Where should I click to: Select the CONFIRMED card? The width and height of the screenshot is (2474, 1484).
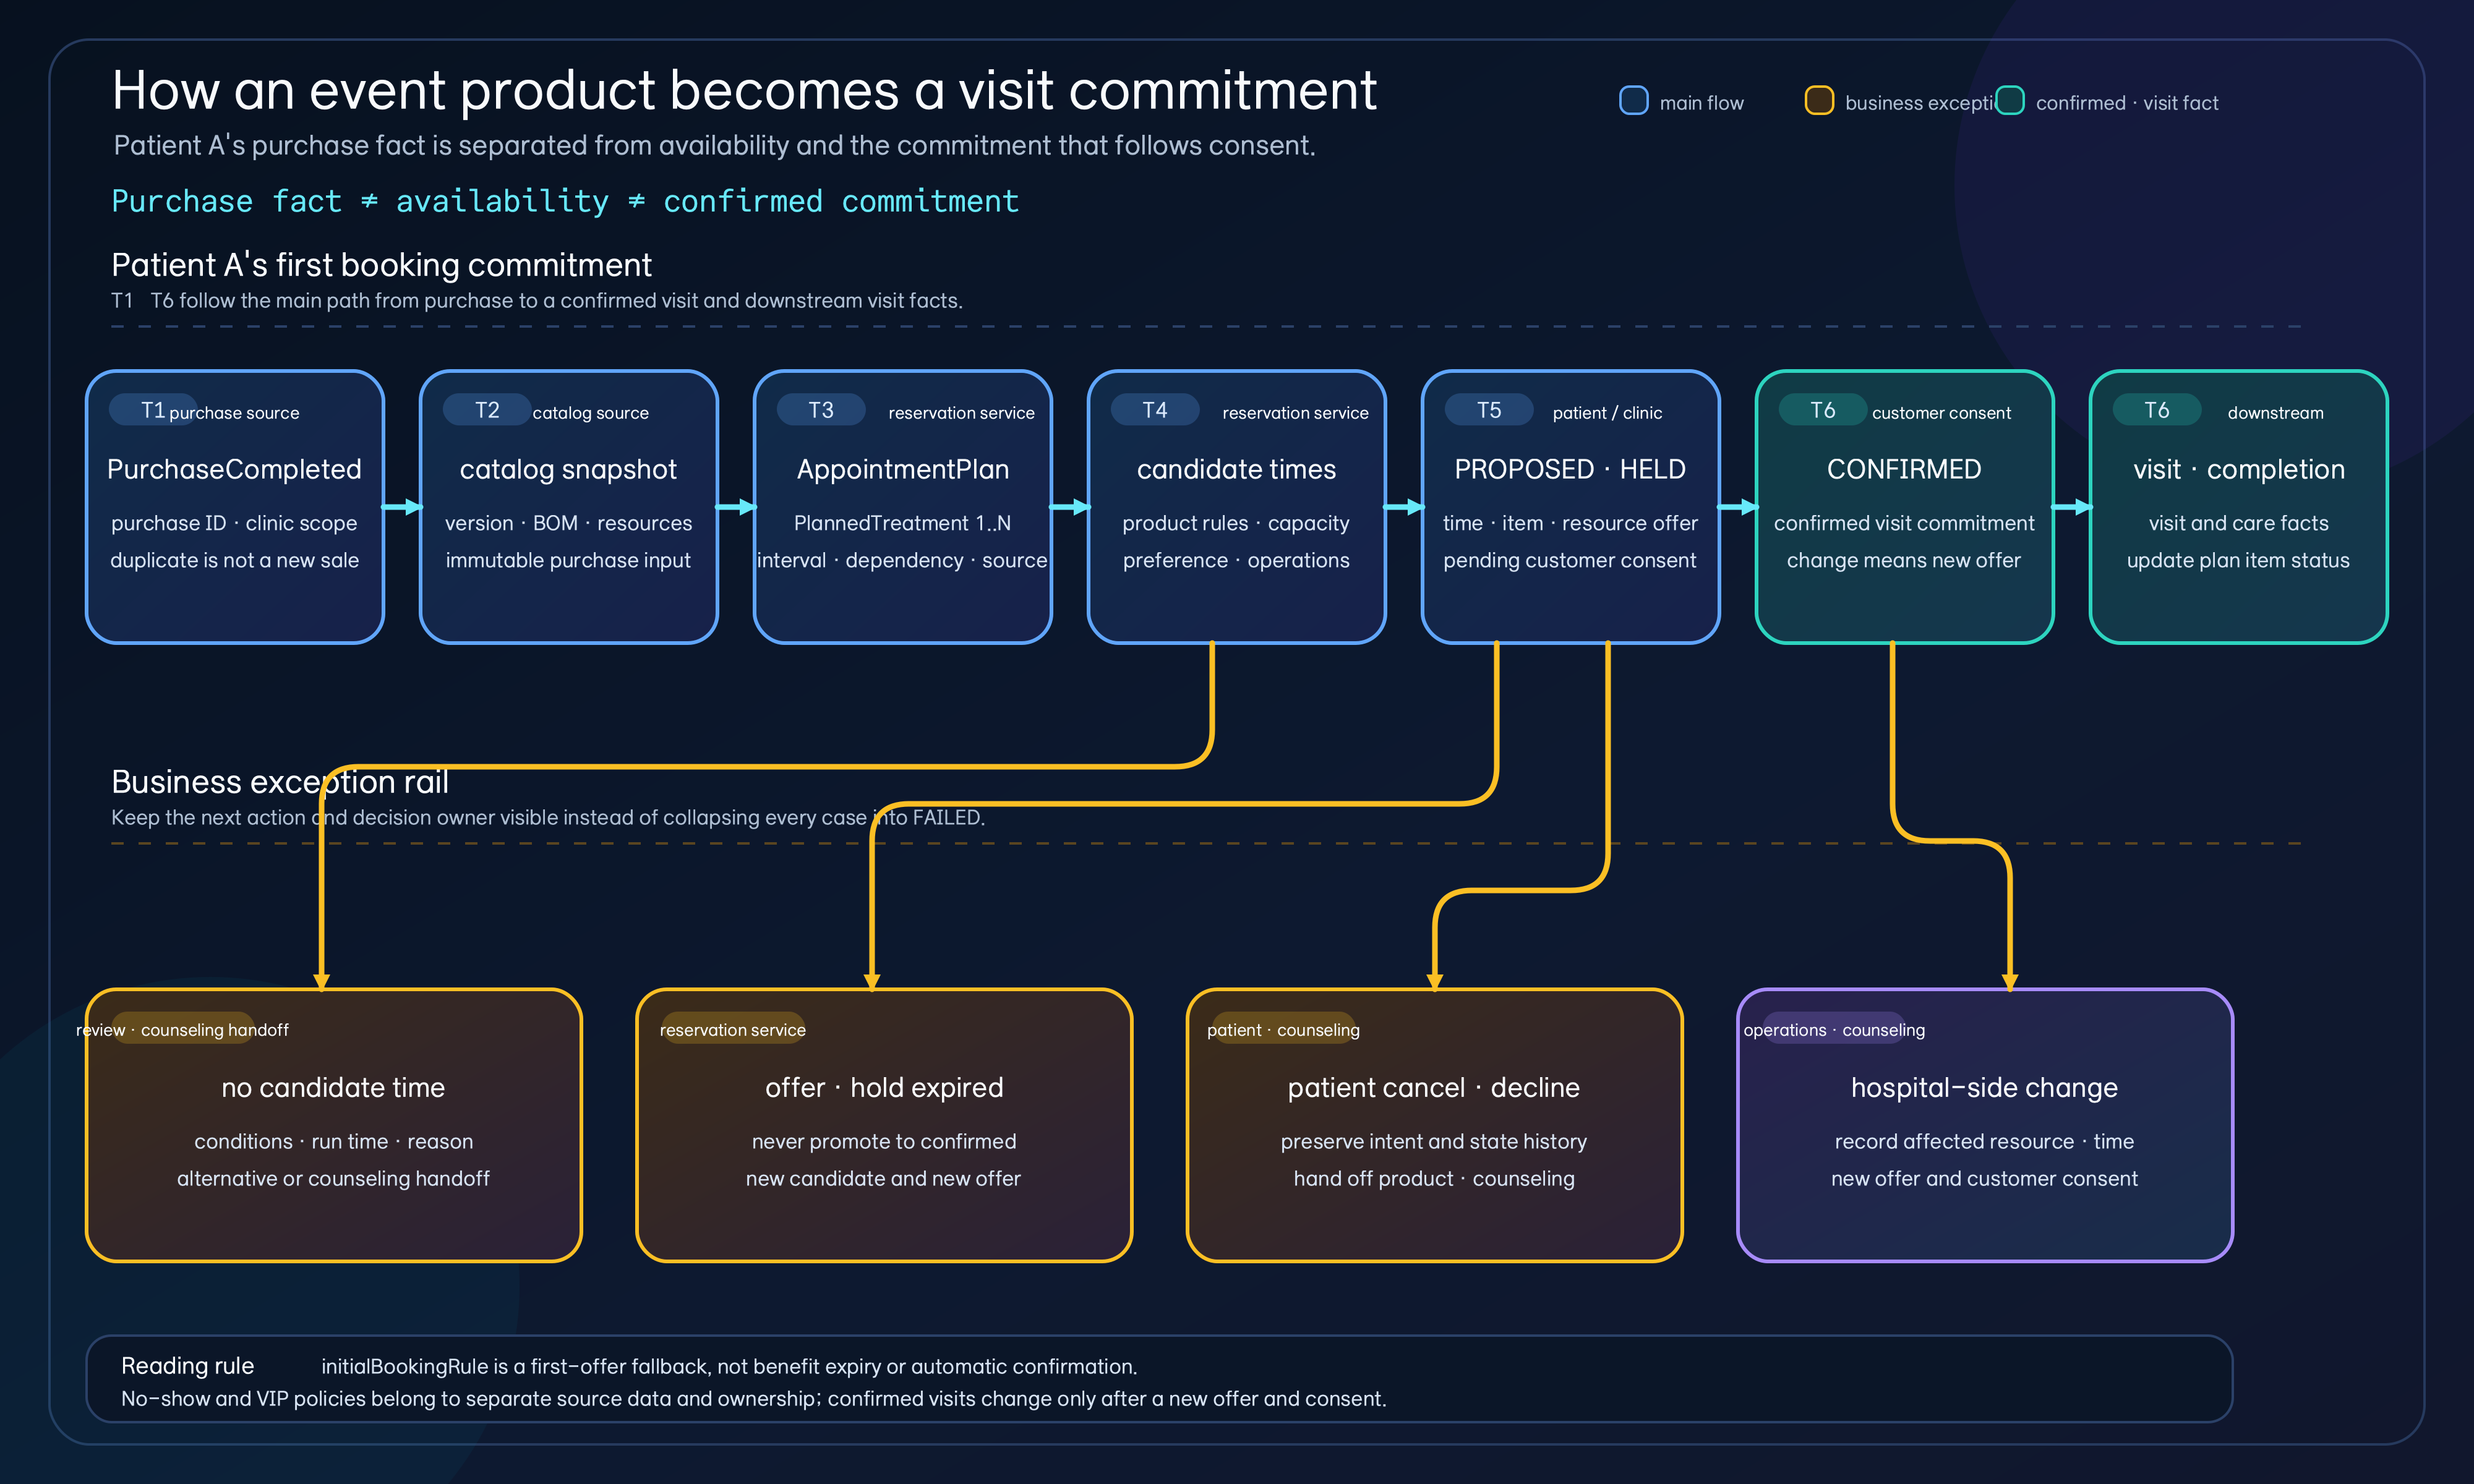(1905, 507)
